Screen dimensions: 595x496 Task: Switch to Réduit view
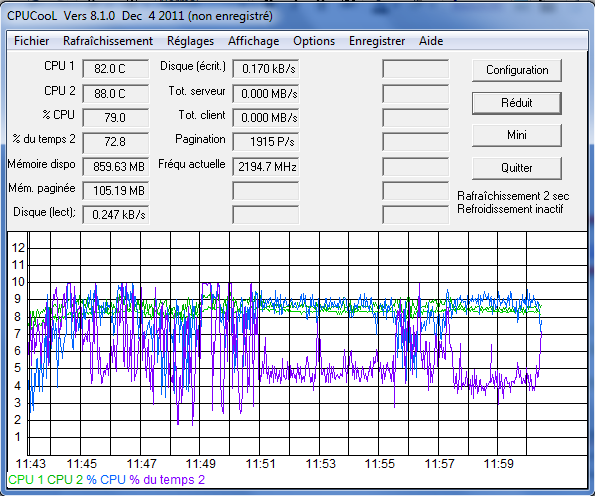pos(517,103)
